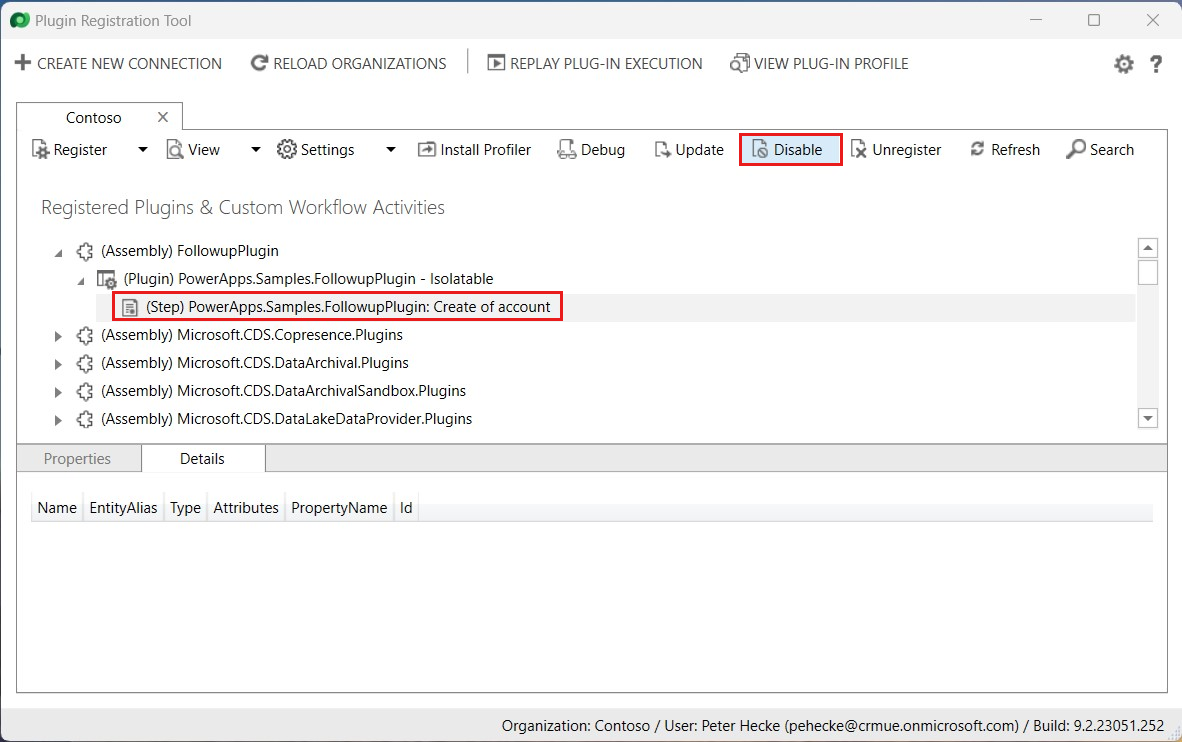
Task: Switch to the Properties tab
Action: (78, 458)
